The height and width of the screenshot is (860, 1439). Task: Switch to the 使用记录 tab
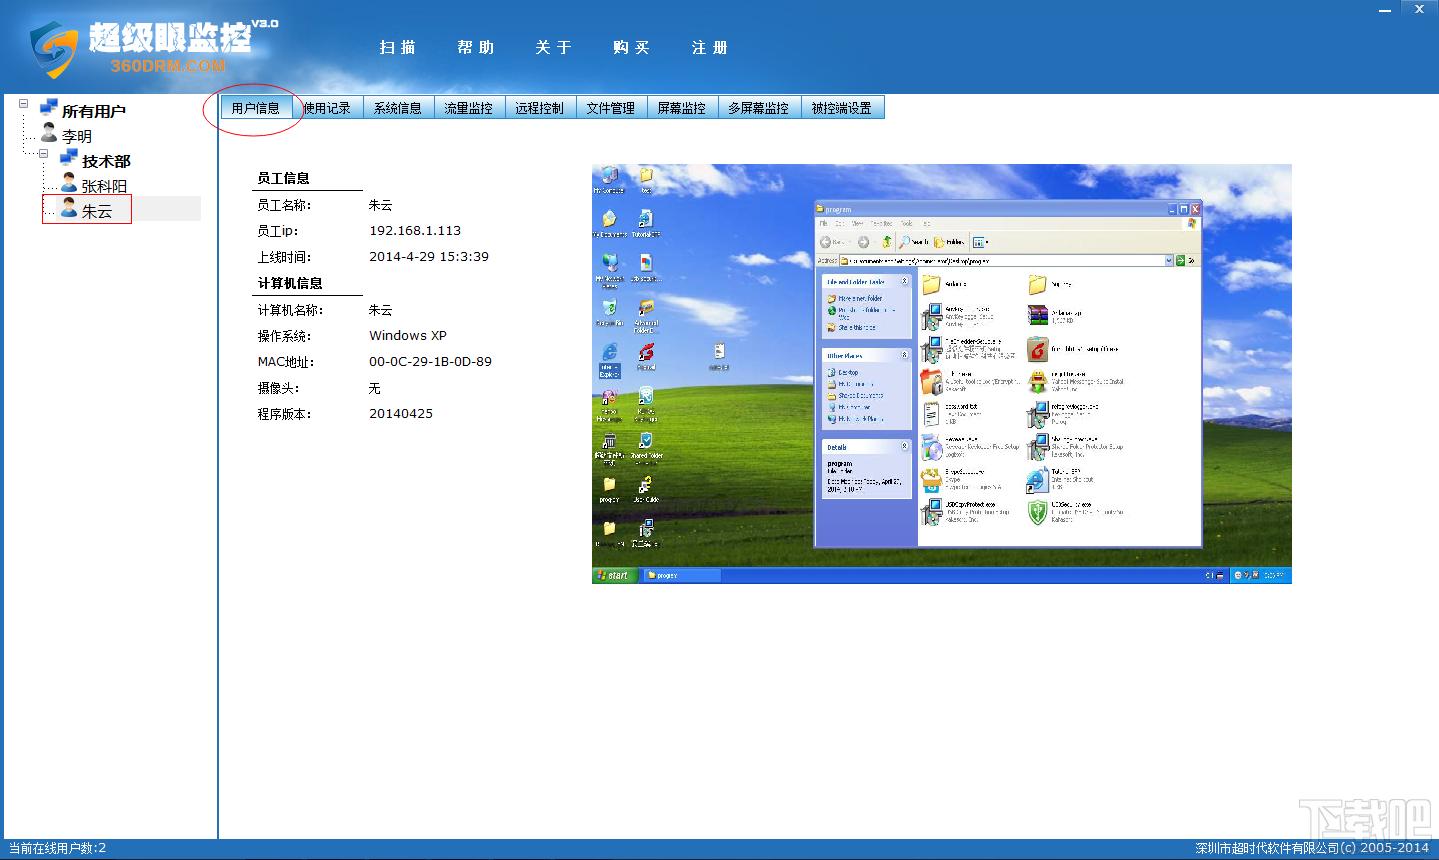(x=327, y=108)
